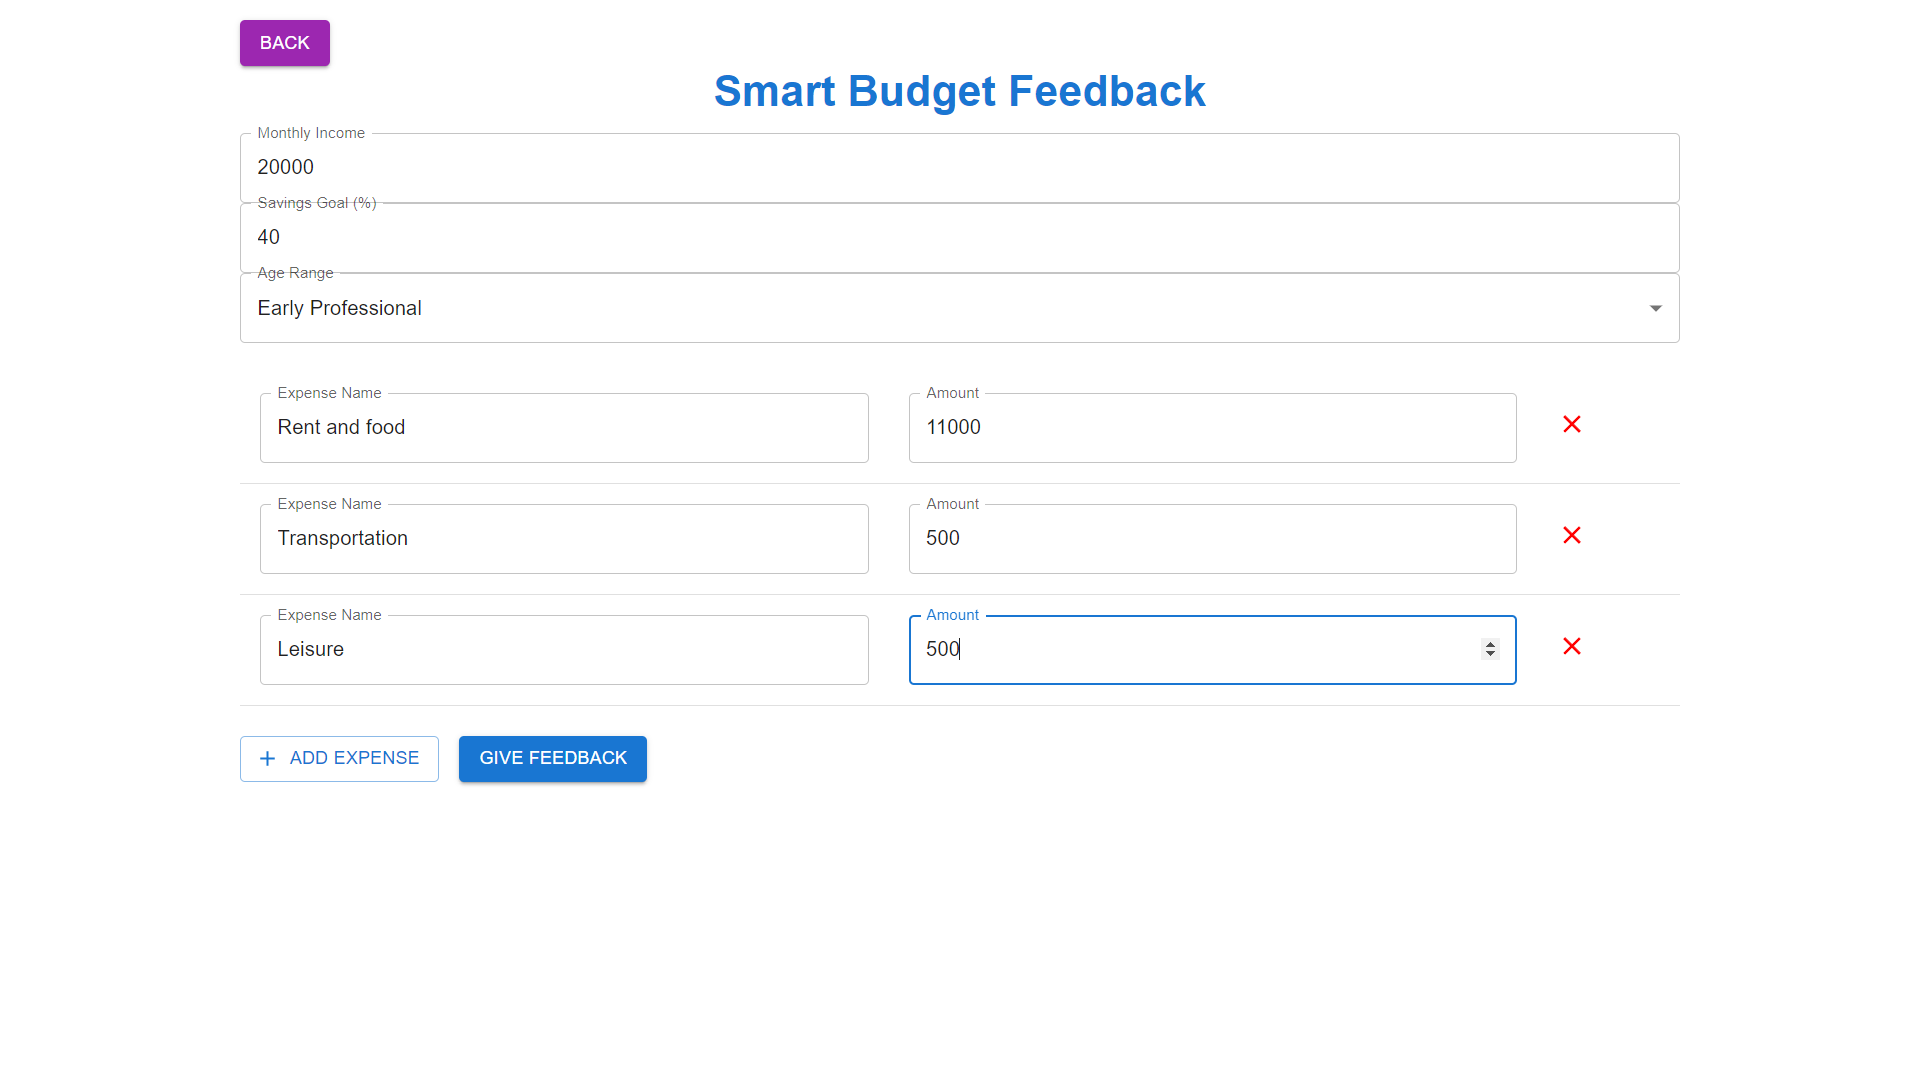Edit the Transportation expense name field
The width and height of the screenshot is (1920, 1080).
tap(563, 539)
